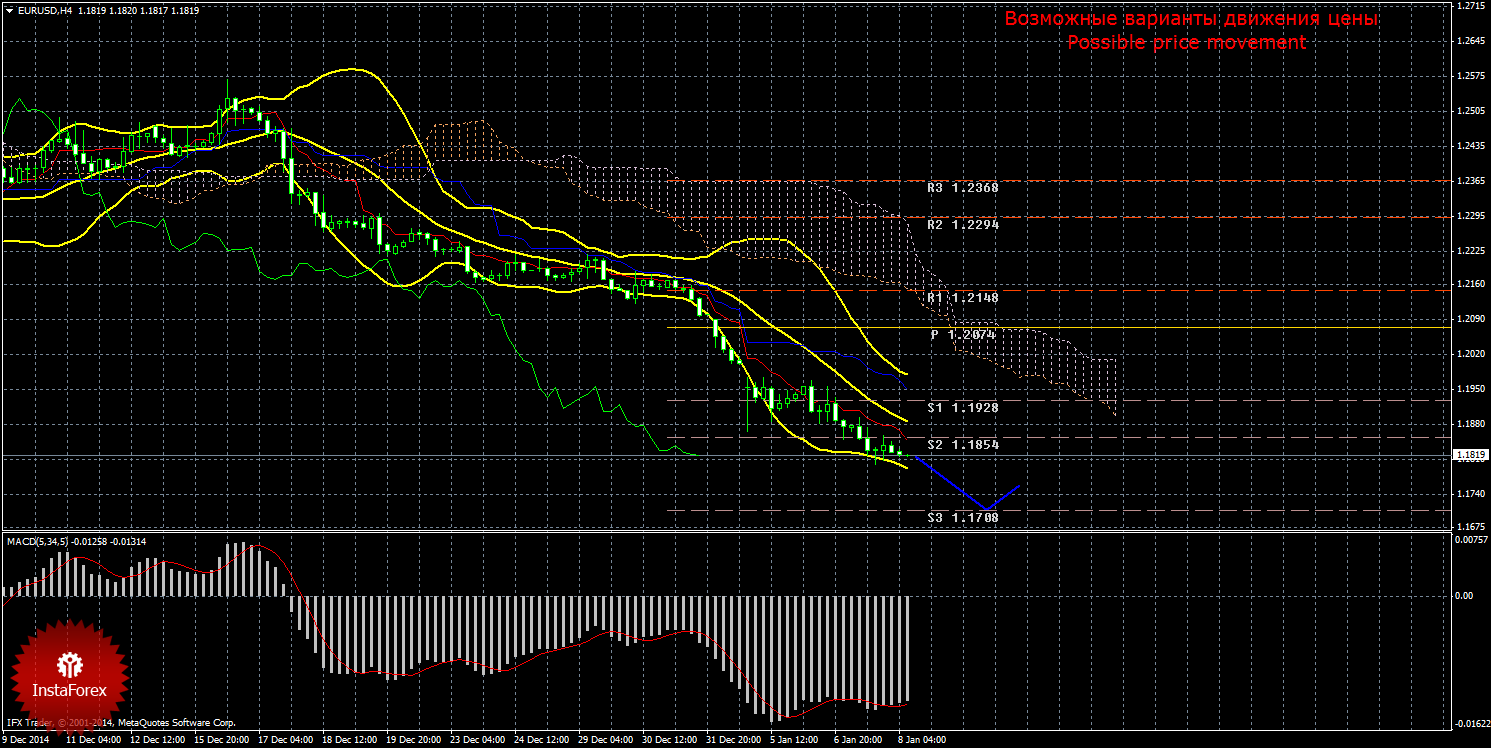Click the S3 1.1708 support label
The width and height of the screenshot is (1491, 748).
[x=962, y=517]
